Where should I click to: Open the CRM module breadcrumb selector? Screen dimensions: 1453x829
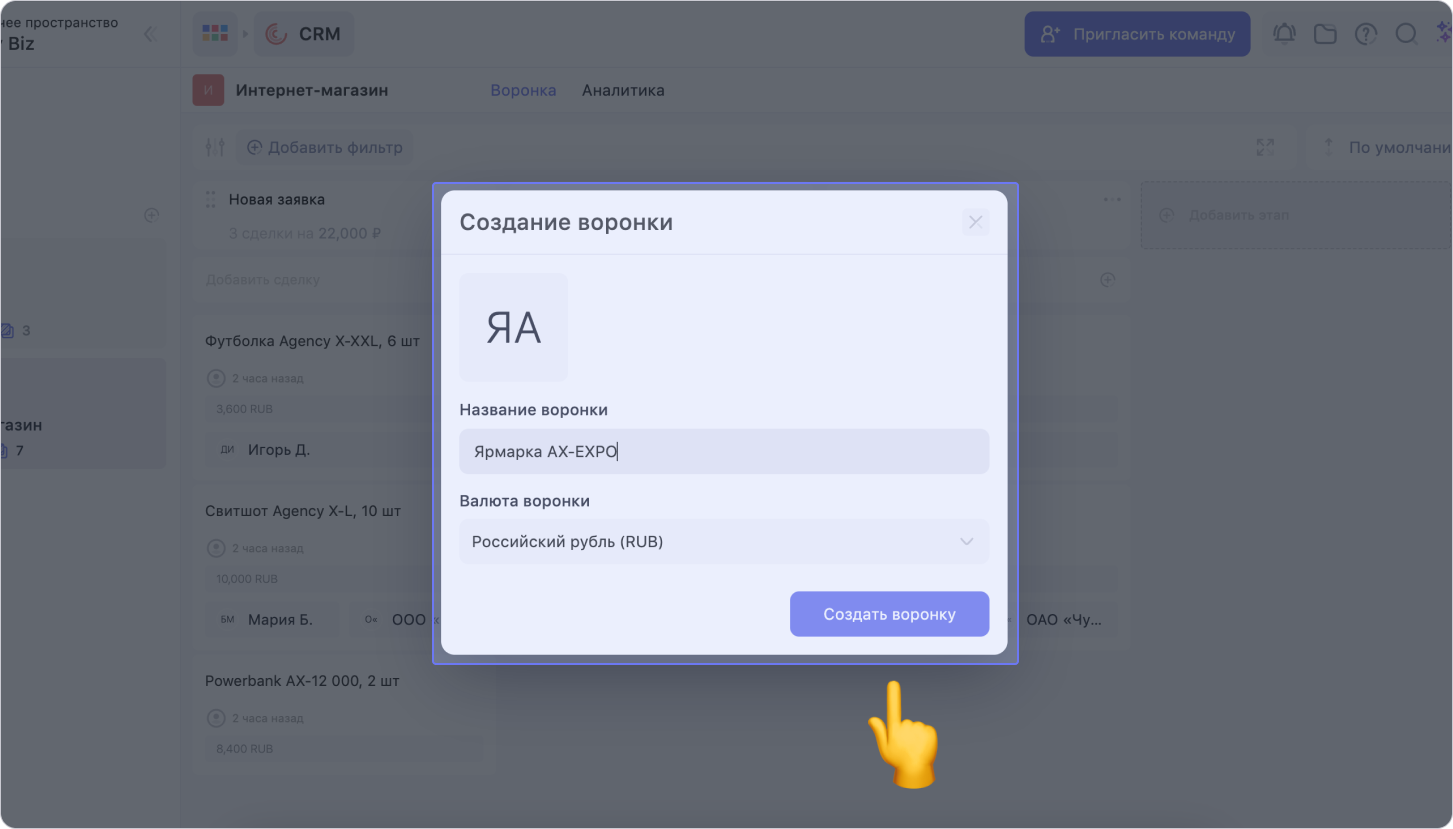tap(304, 34)
